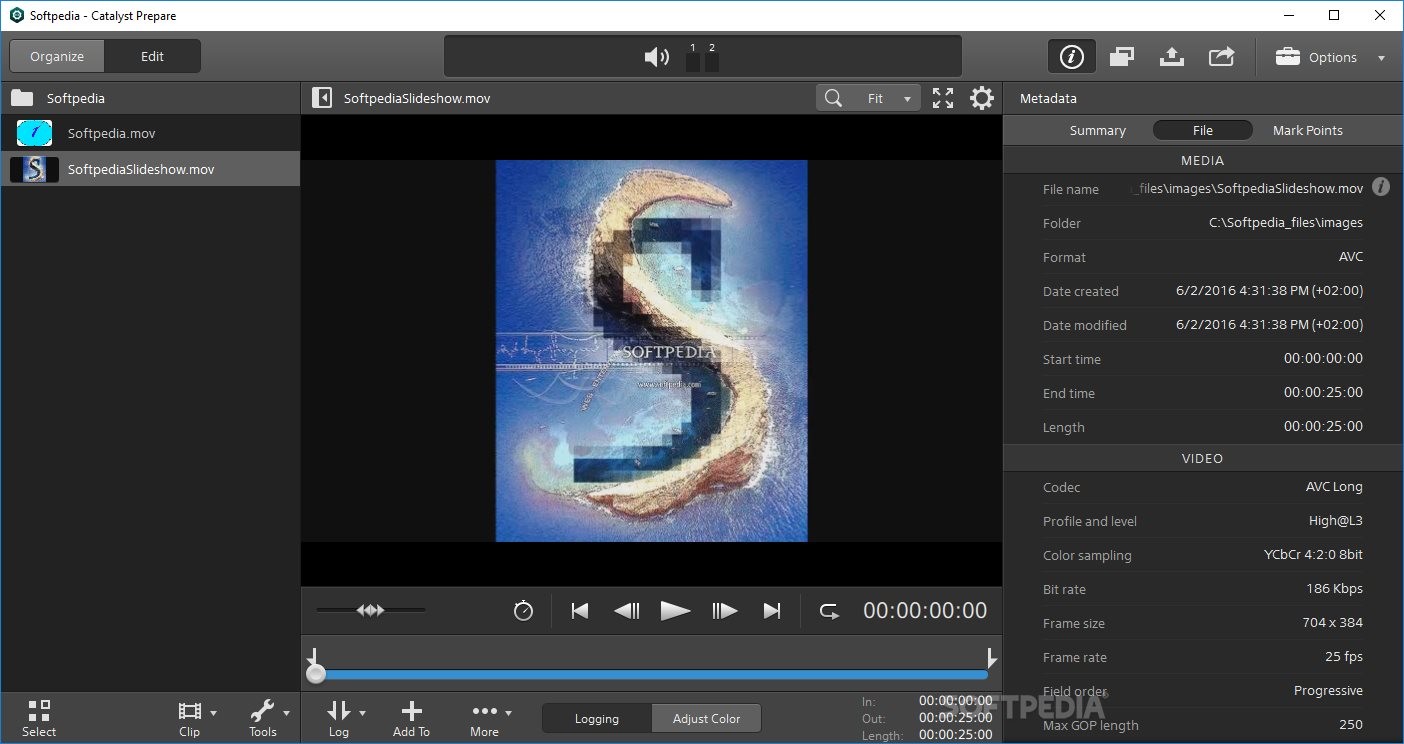Click the zoom magnifier icon

[x=833, y=98]
